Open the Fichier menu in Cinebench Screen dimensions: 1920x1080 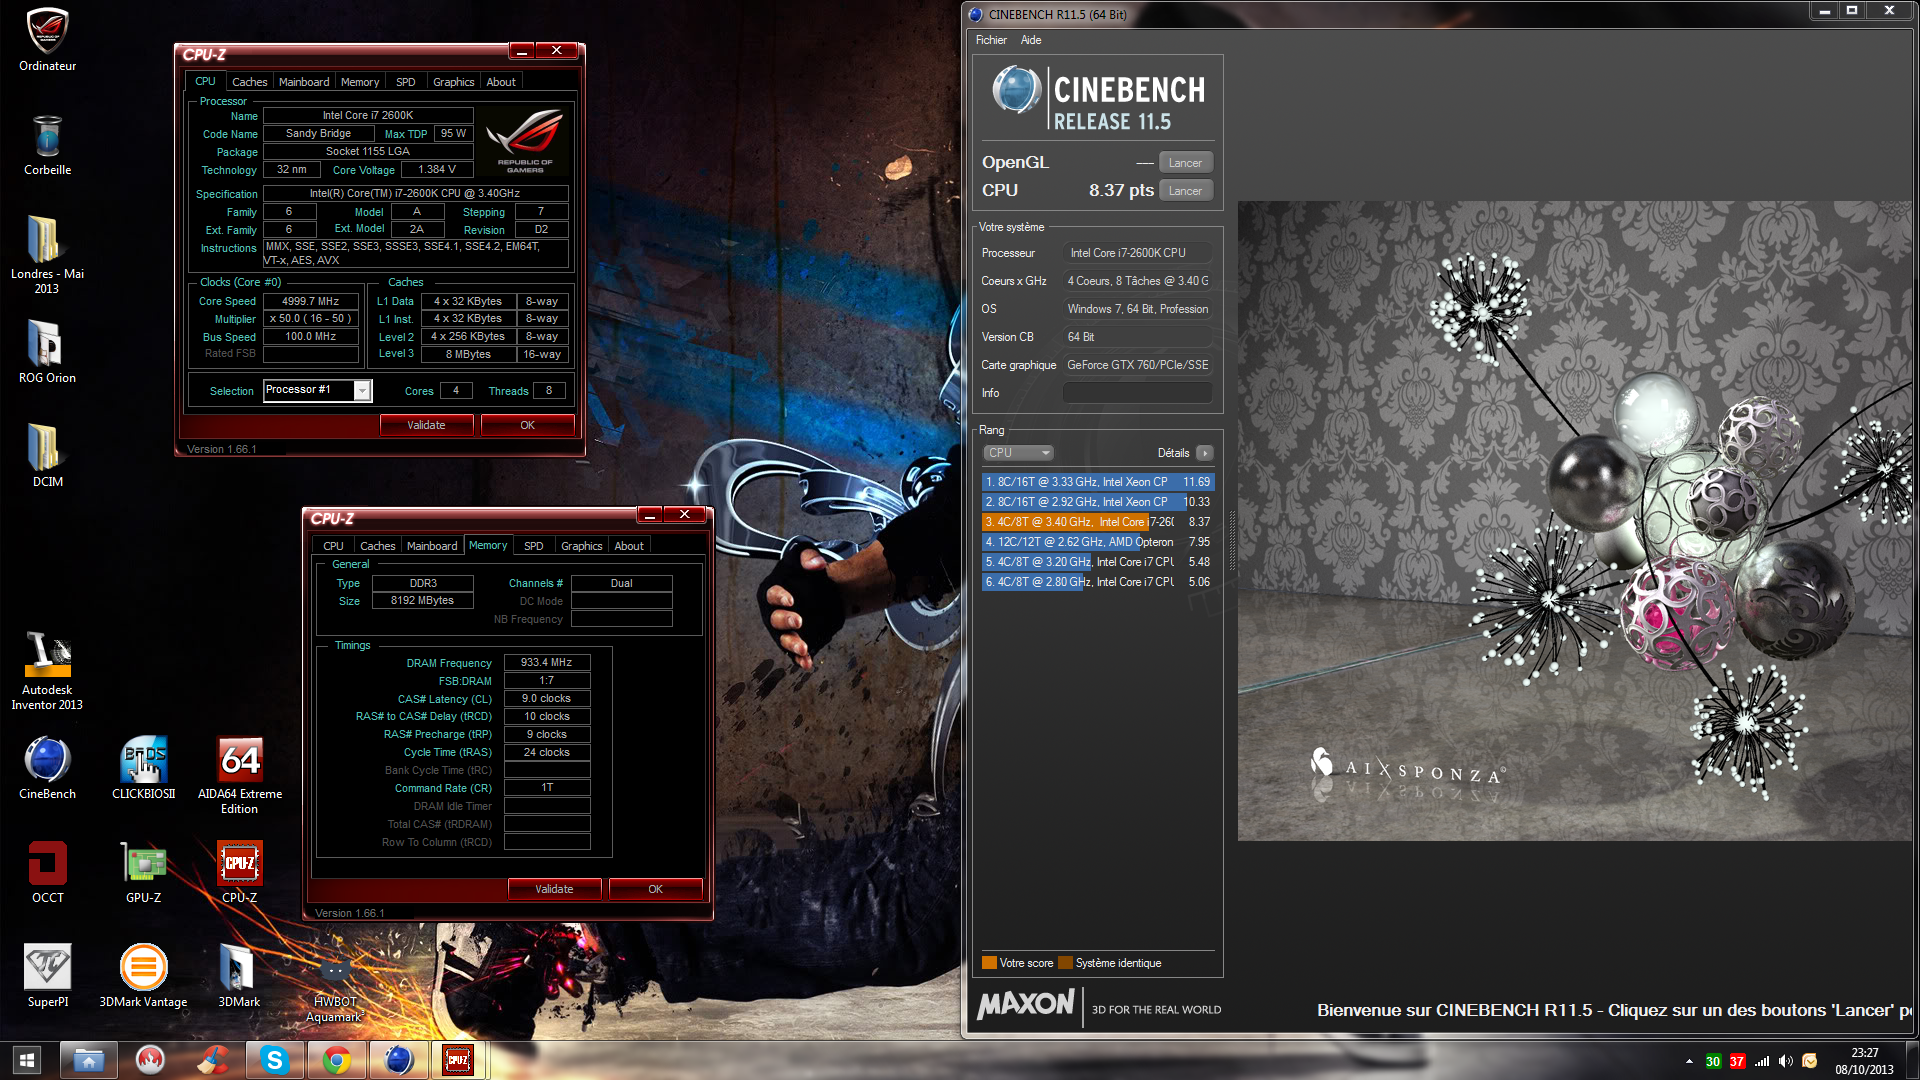(x=991, y=40)
